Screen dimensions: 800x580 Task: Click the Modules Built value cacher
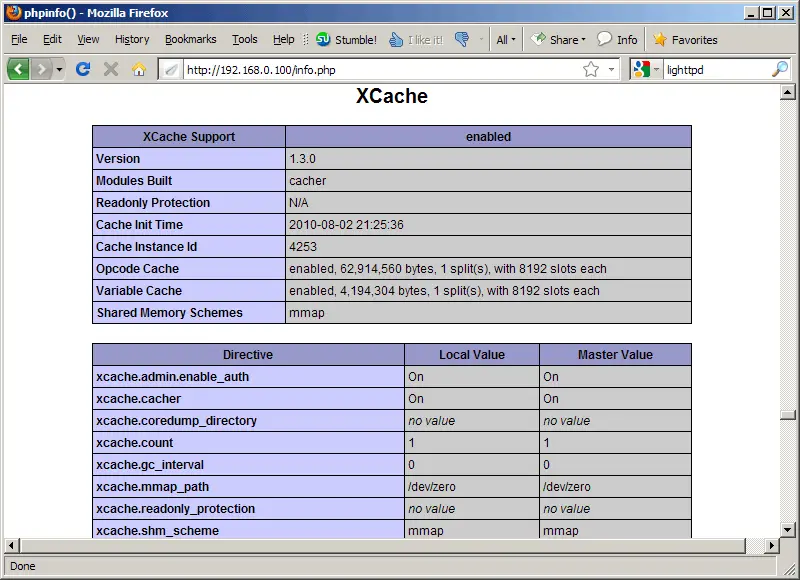point(308,181)
